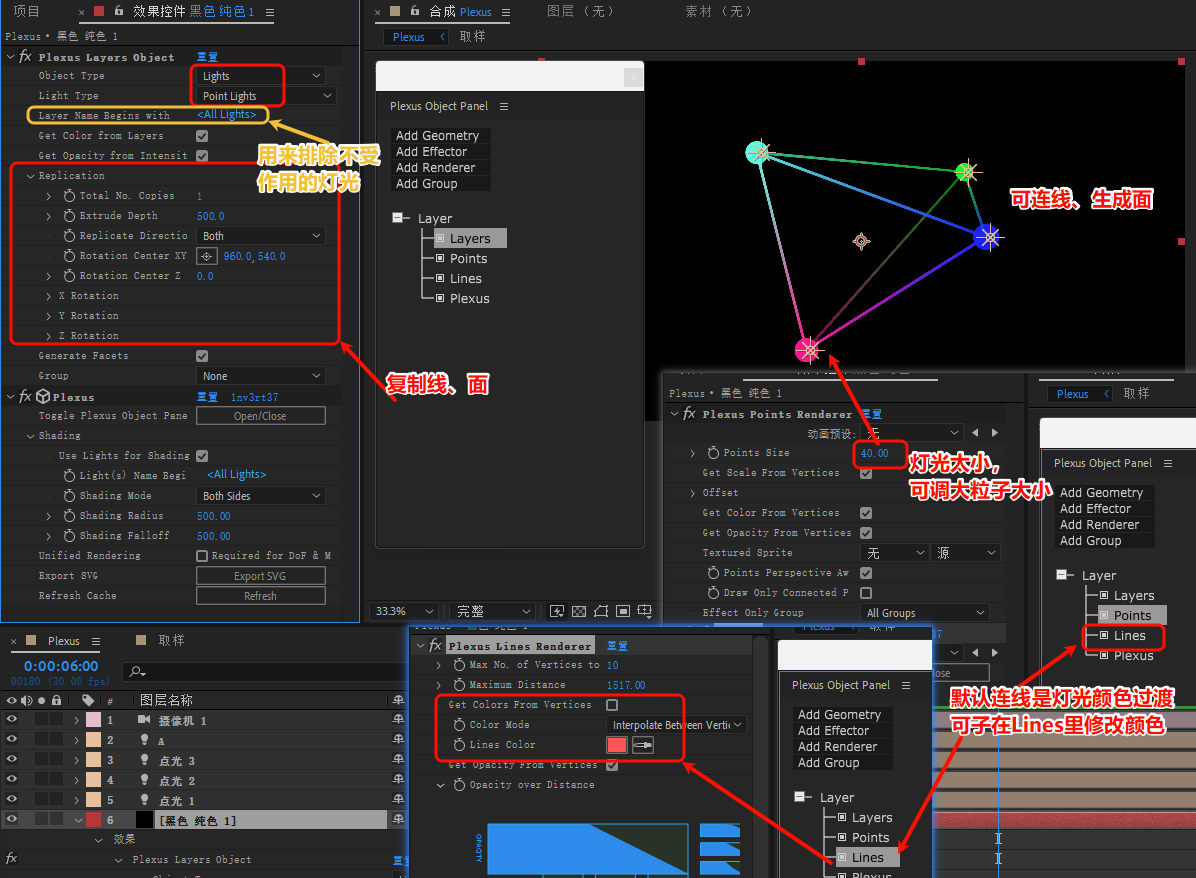Open viewer zoom 33.3% dropdown

click(404, 611)
